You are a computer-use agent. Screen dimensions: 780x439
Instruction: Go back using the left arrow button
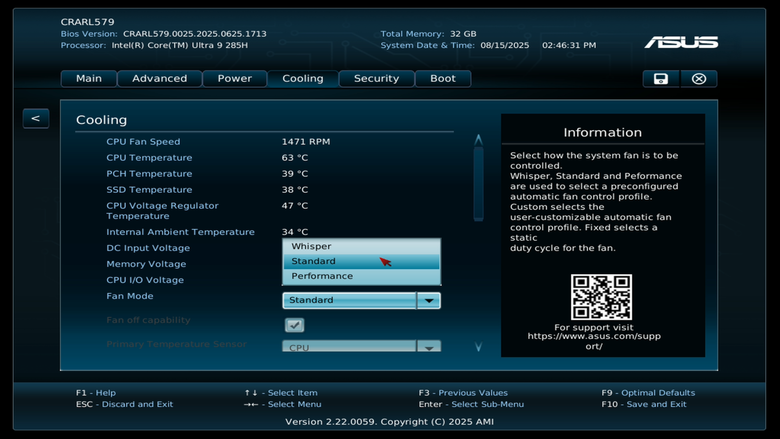coord(36,118)
